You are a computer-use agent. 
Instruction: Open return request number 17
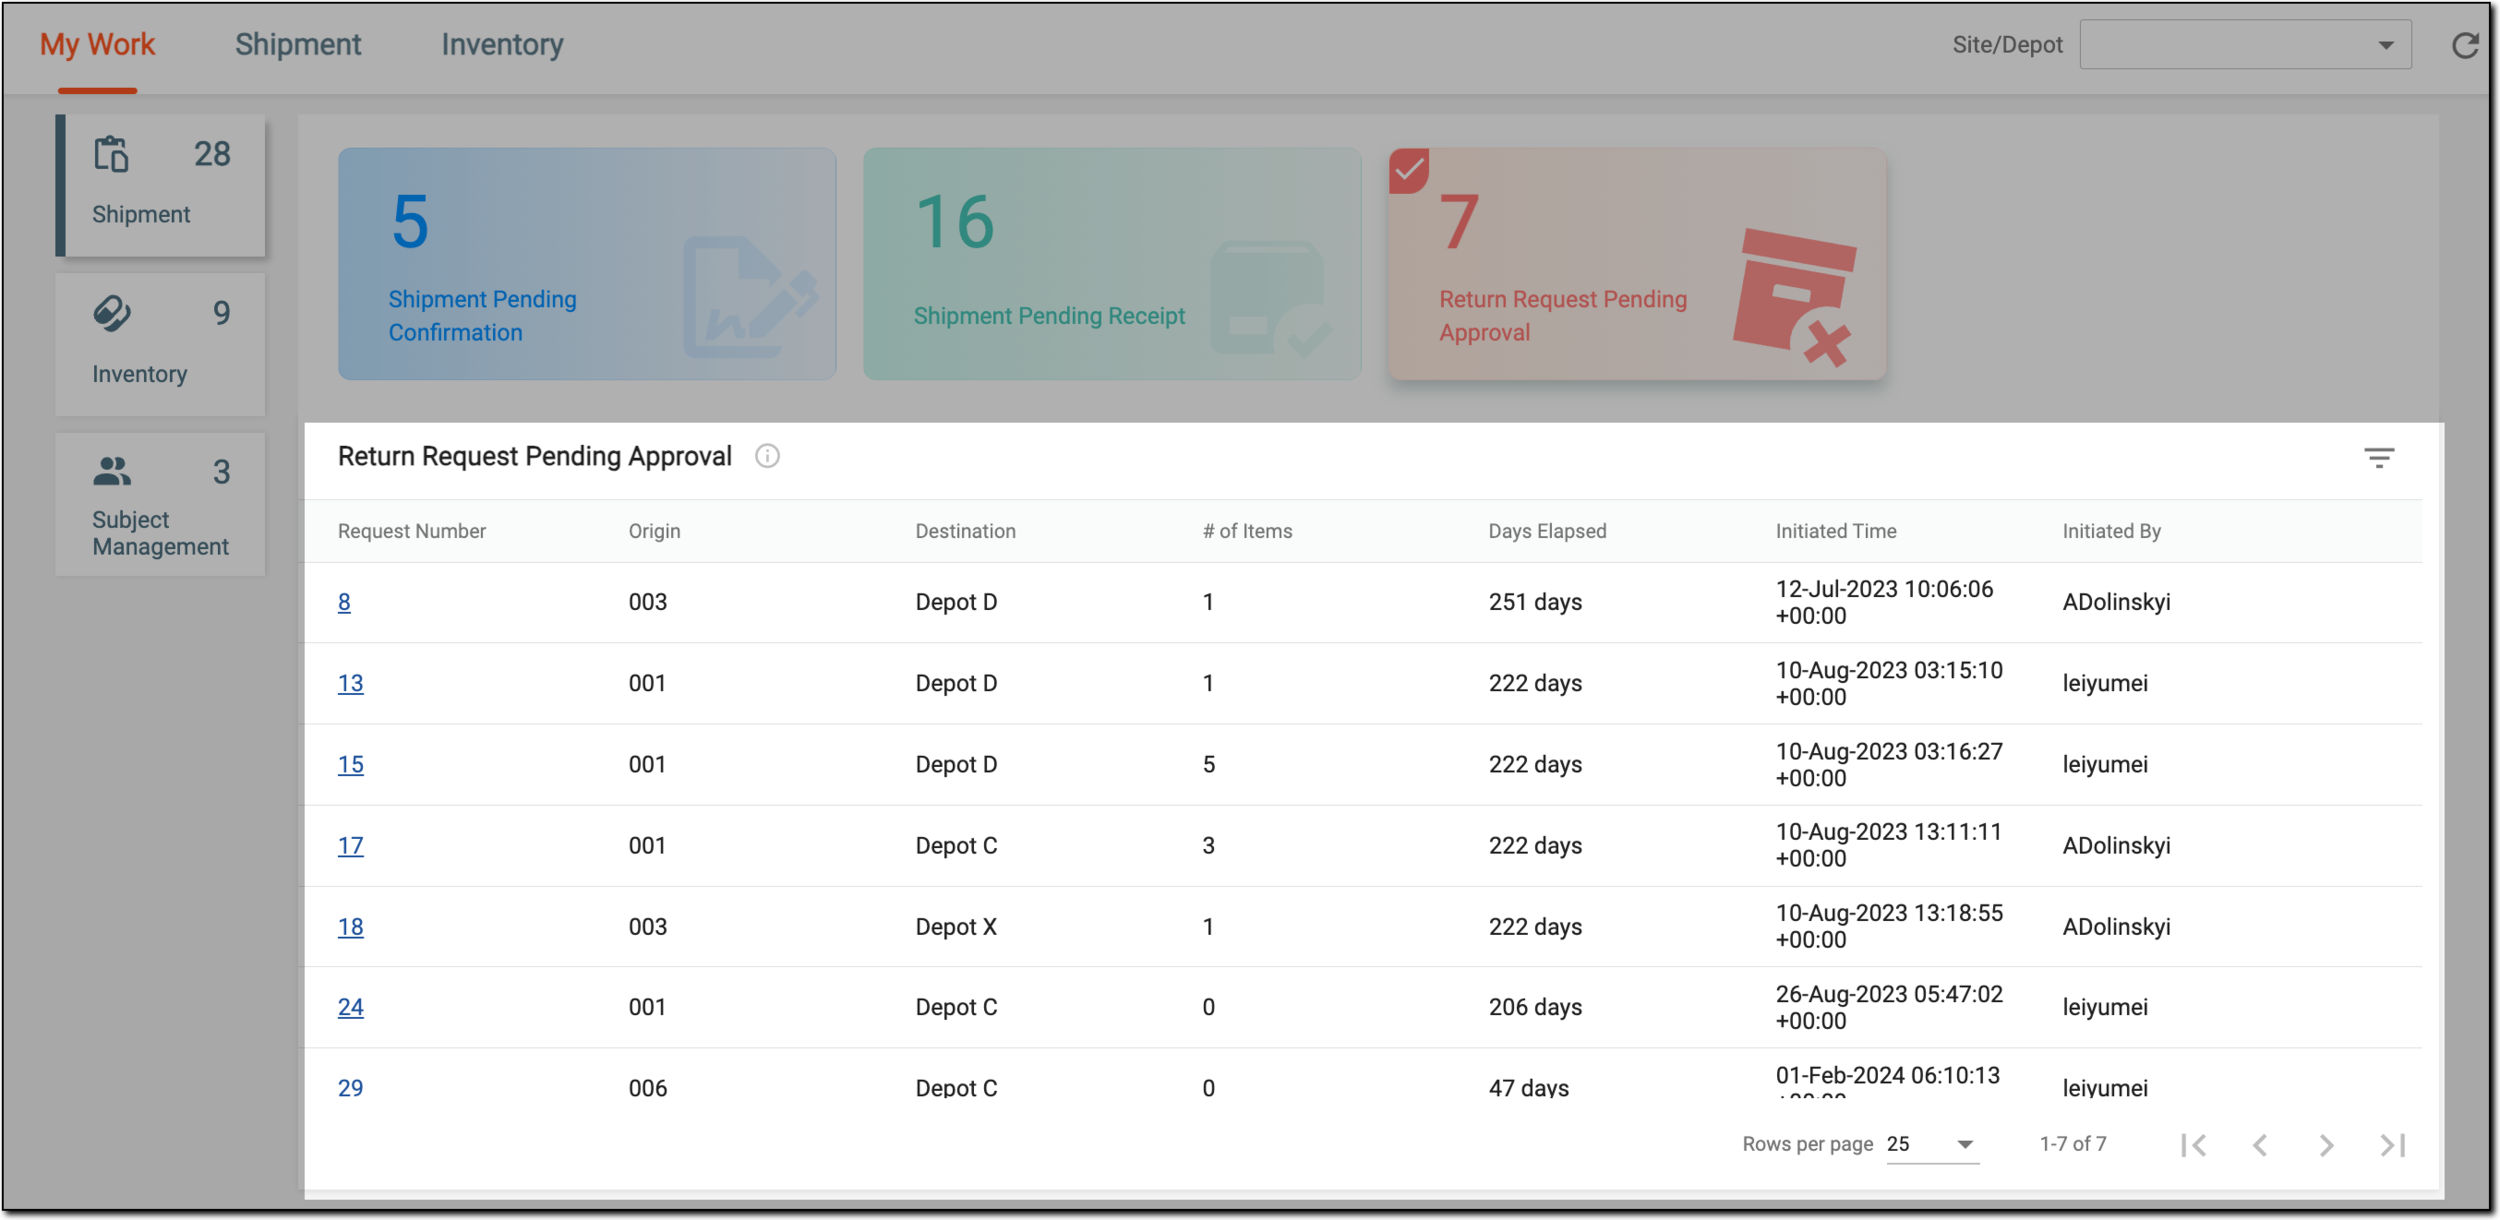click(x=350, y=846)
